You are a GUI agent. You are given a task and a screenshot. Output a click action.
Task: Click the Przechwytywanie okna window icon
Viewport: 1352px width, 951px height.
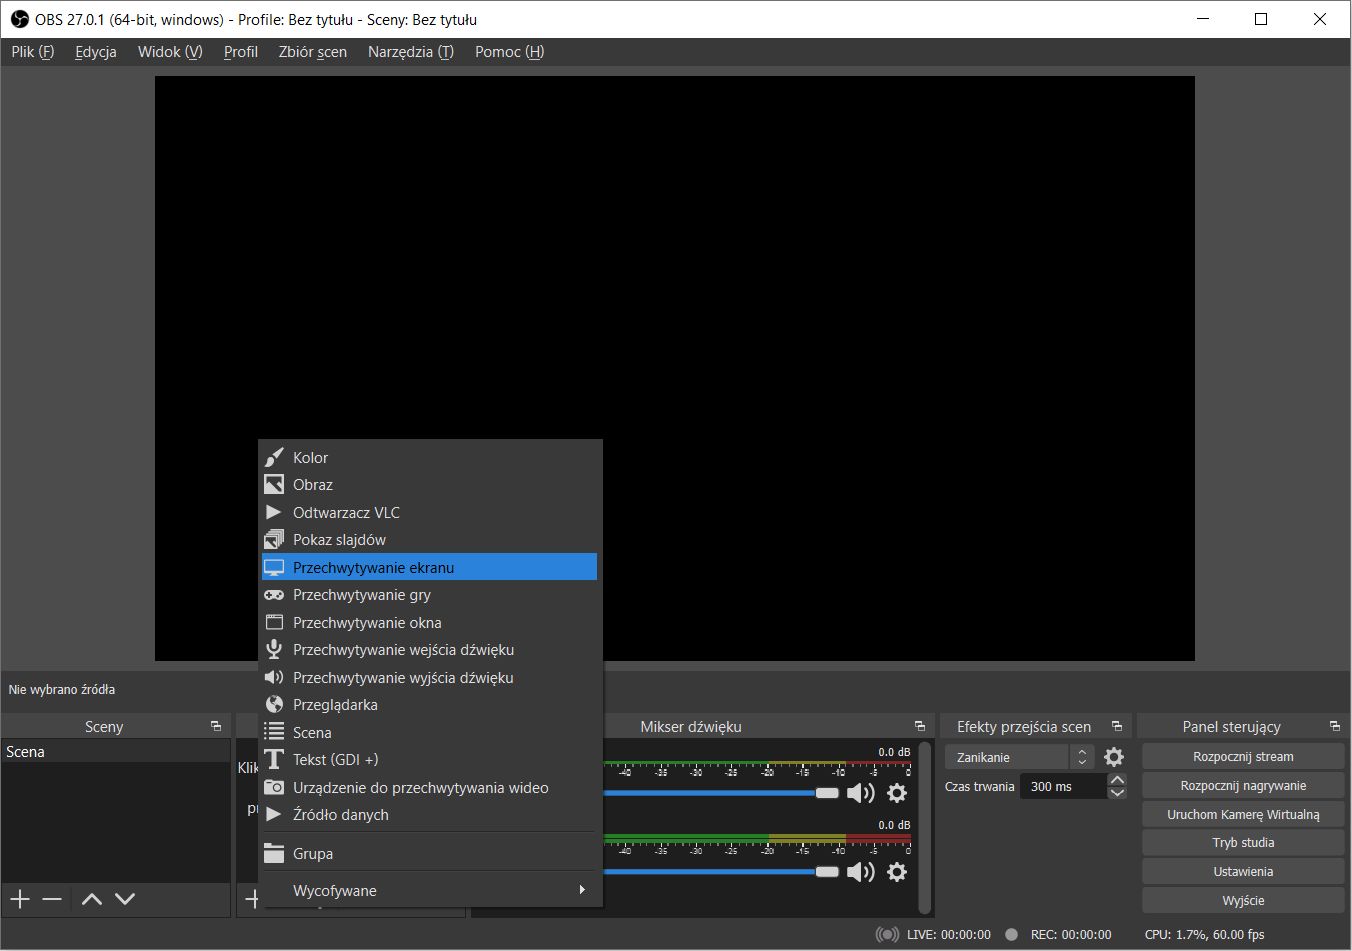coord(273,622)
